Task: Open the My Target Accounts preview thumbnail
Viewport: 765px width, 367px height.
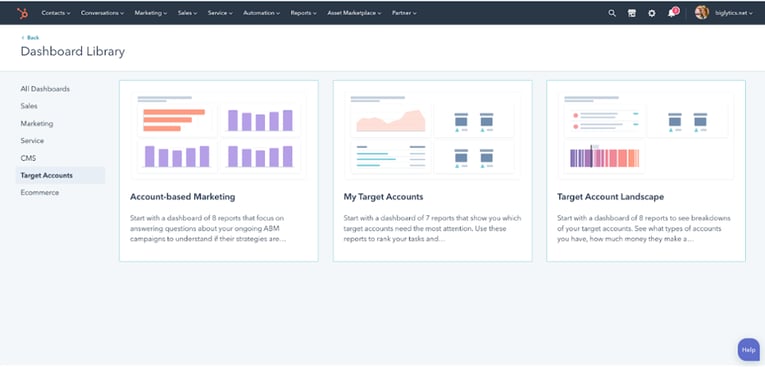Action: 432,135
